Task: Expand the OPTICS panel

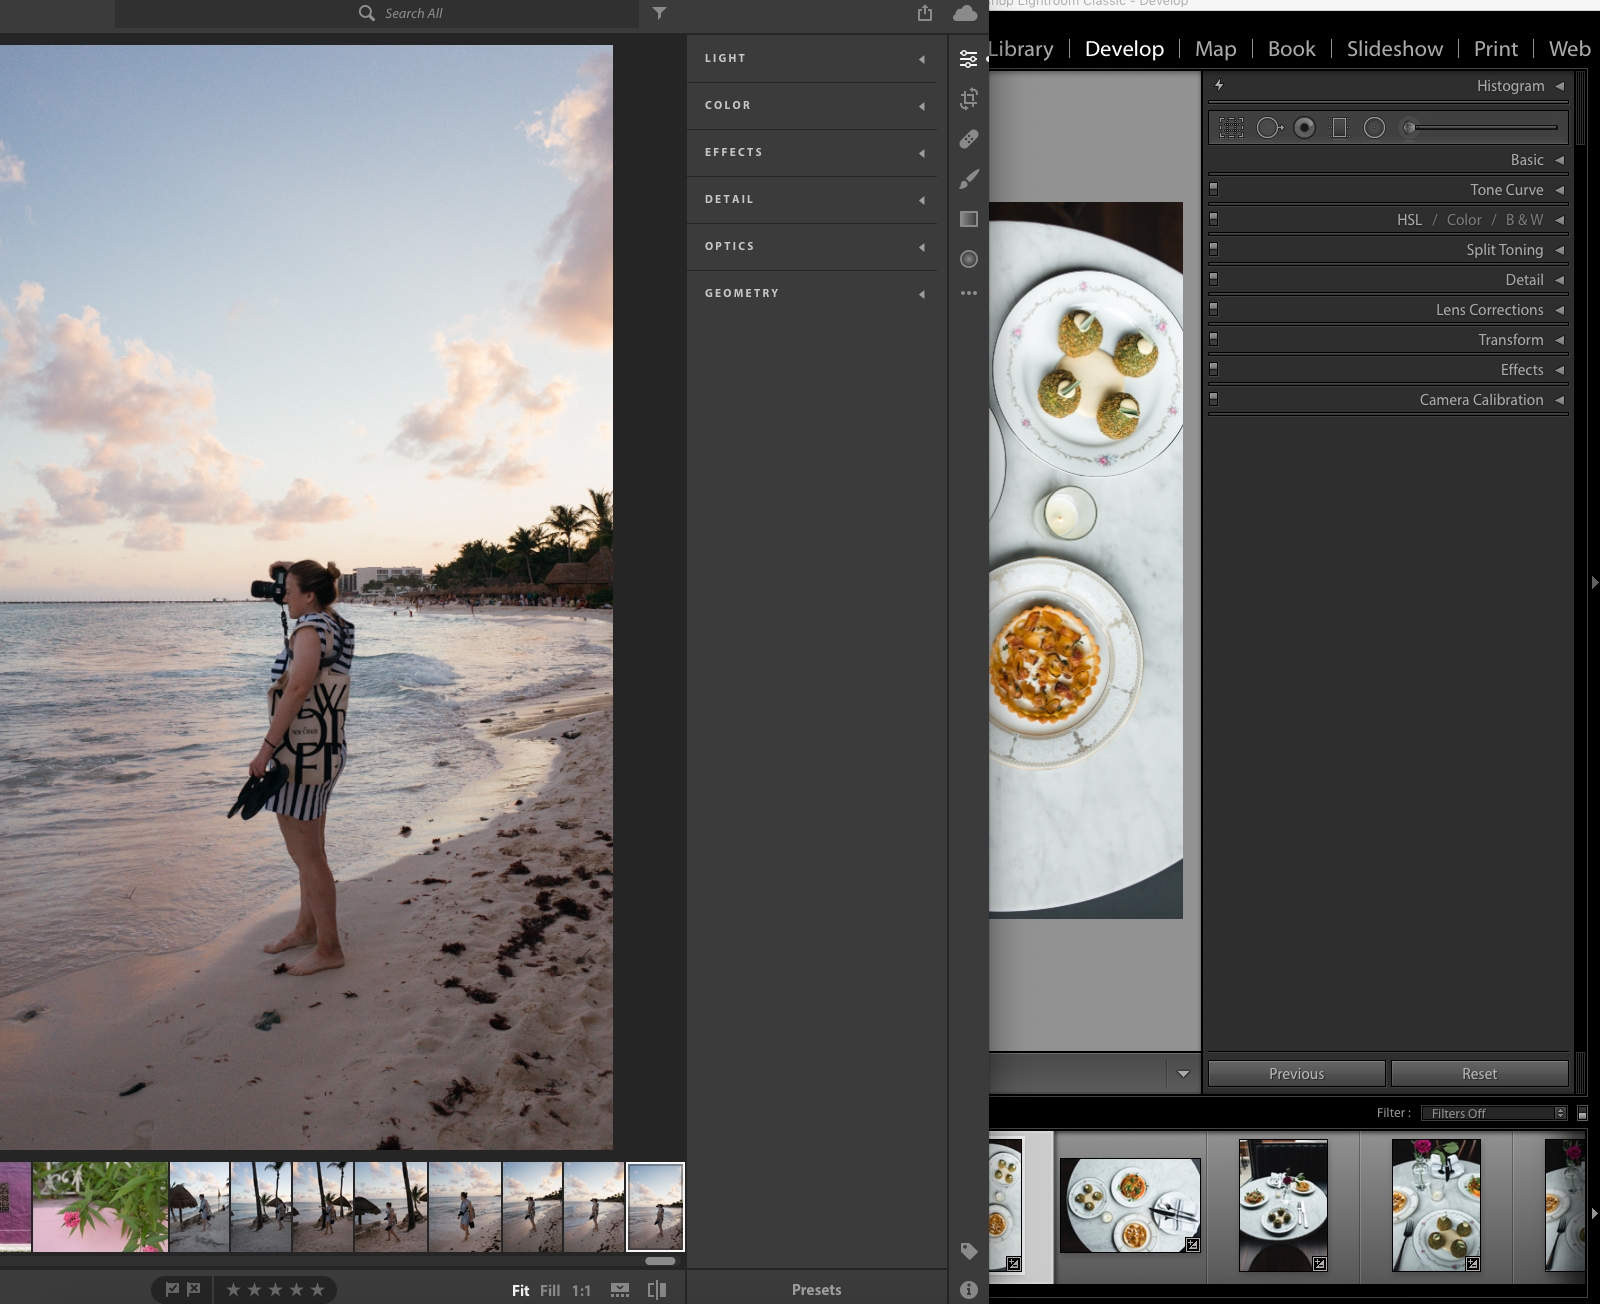Action: coord(812,247)
